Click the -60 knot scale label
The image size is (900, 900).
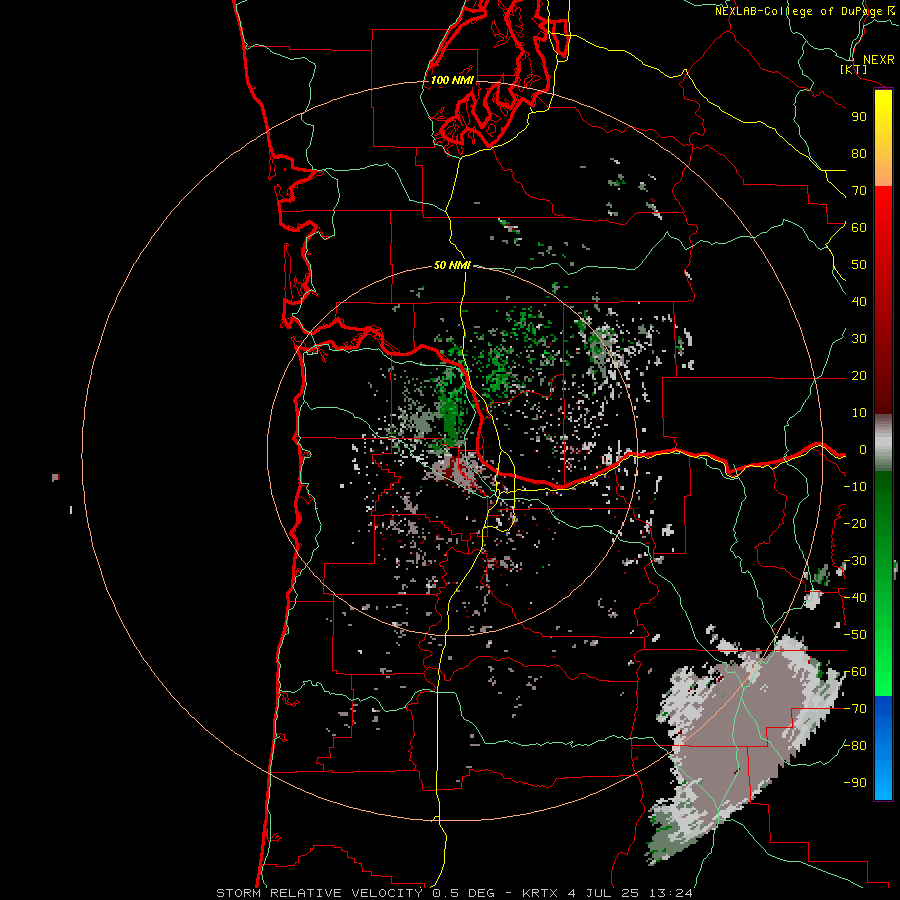pos(855,672)
